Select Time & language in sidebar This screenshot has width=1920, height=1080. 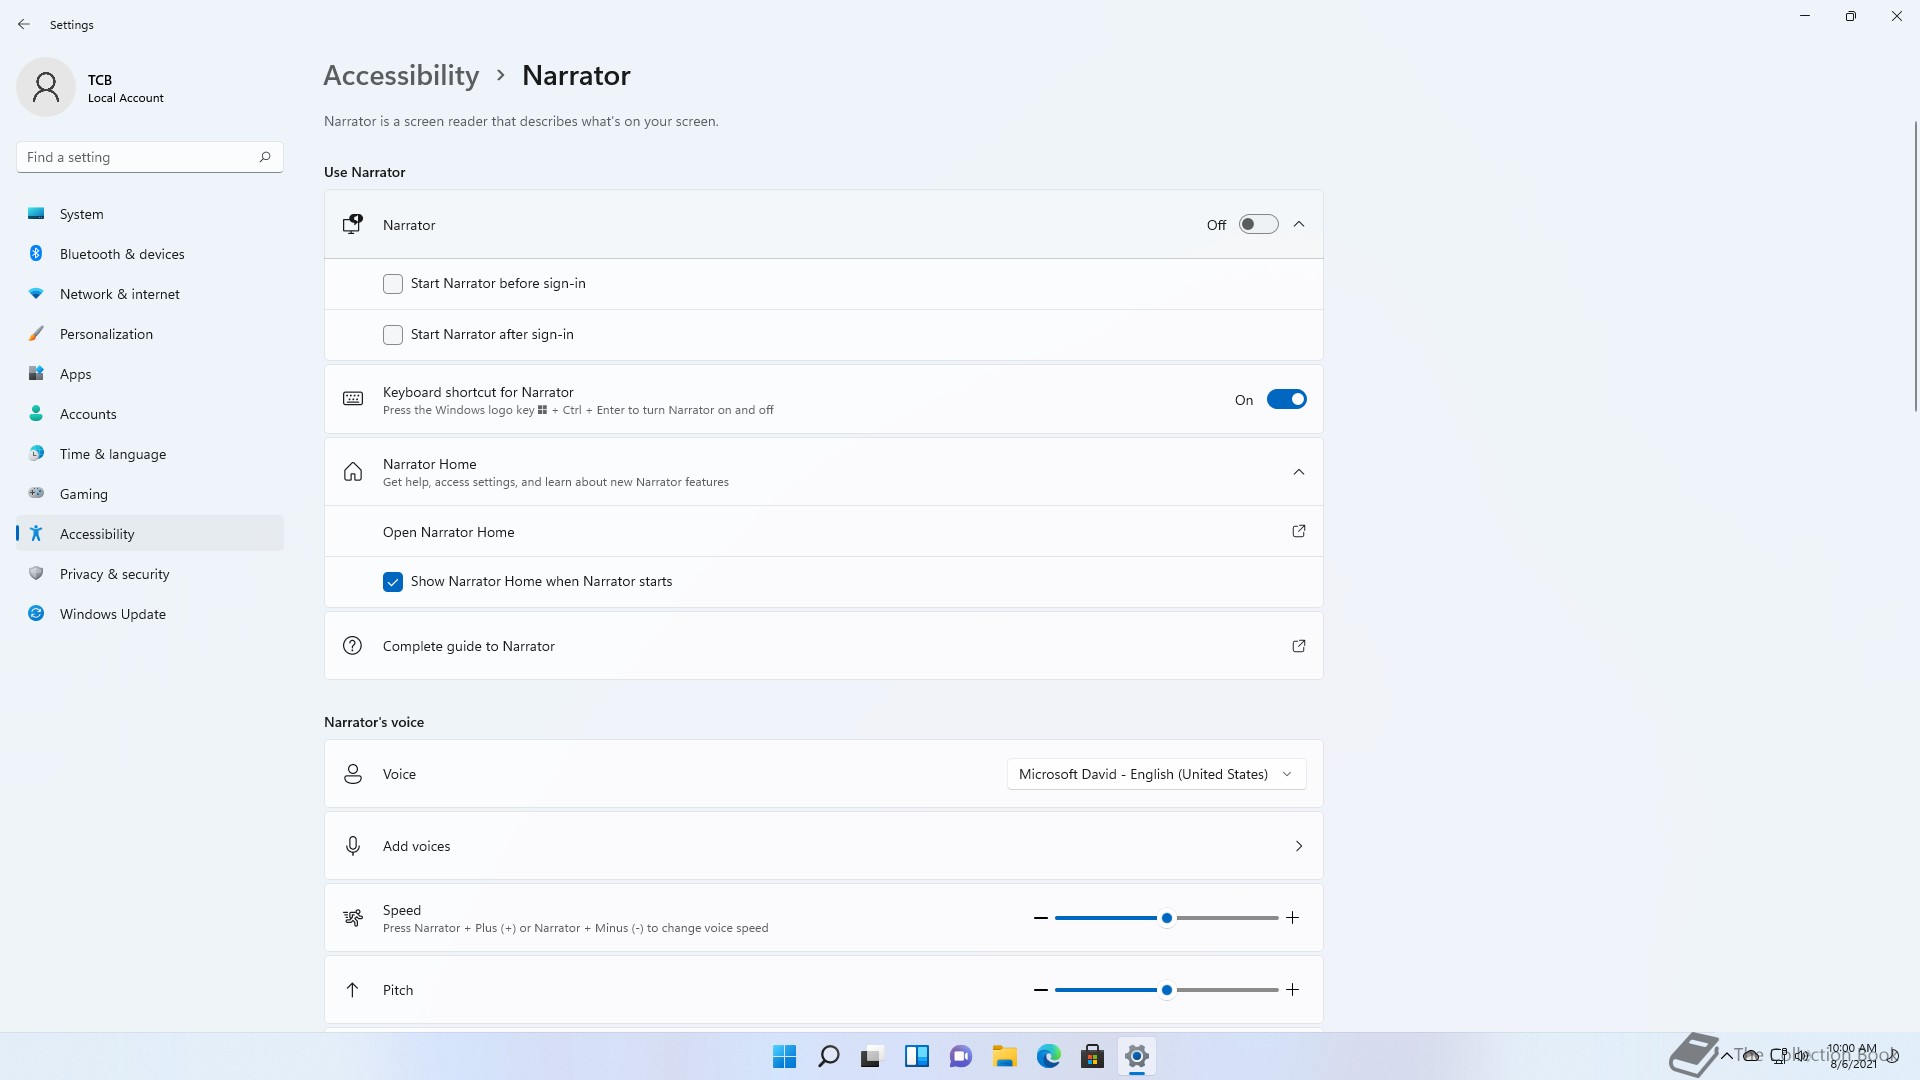pos(150,454)
